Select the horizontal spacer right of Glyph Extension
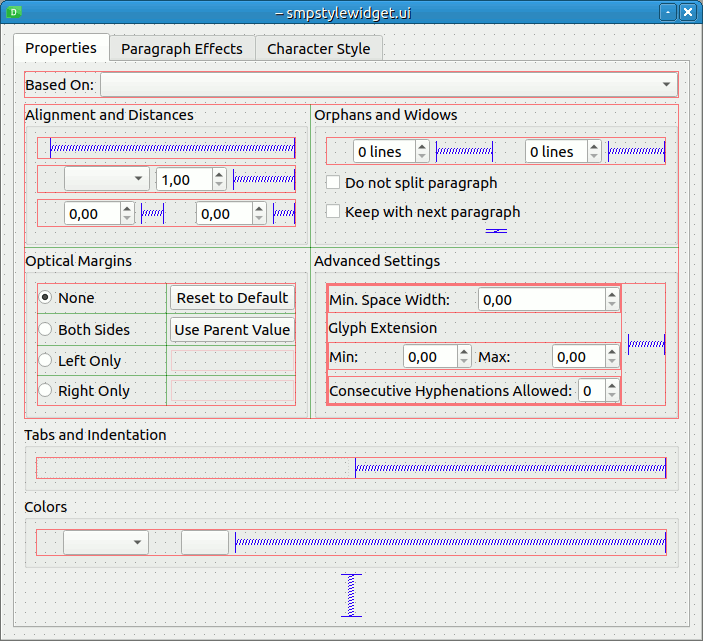 646,344
